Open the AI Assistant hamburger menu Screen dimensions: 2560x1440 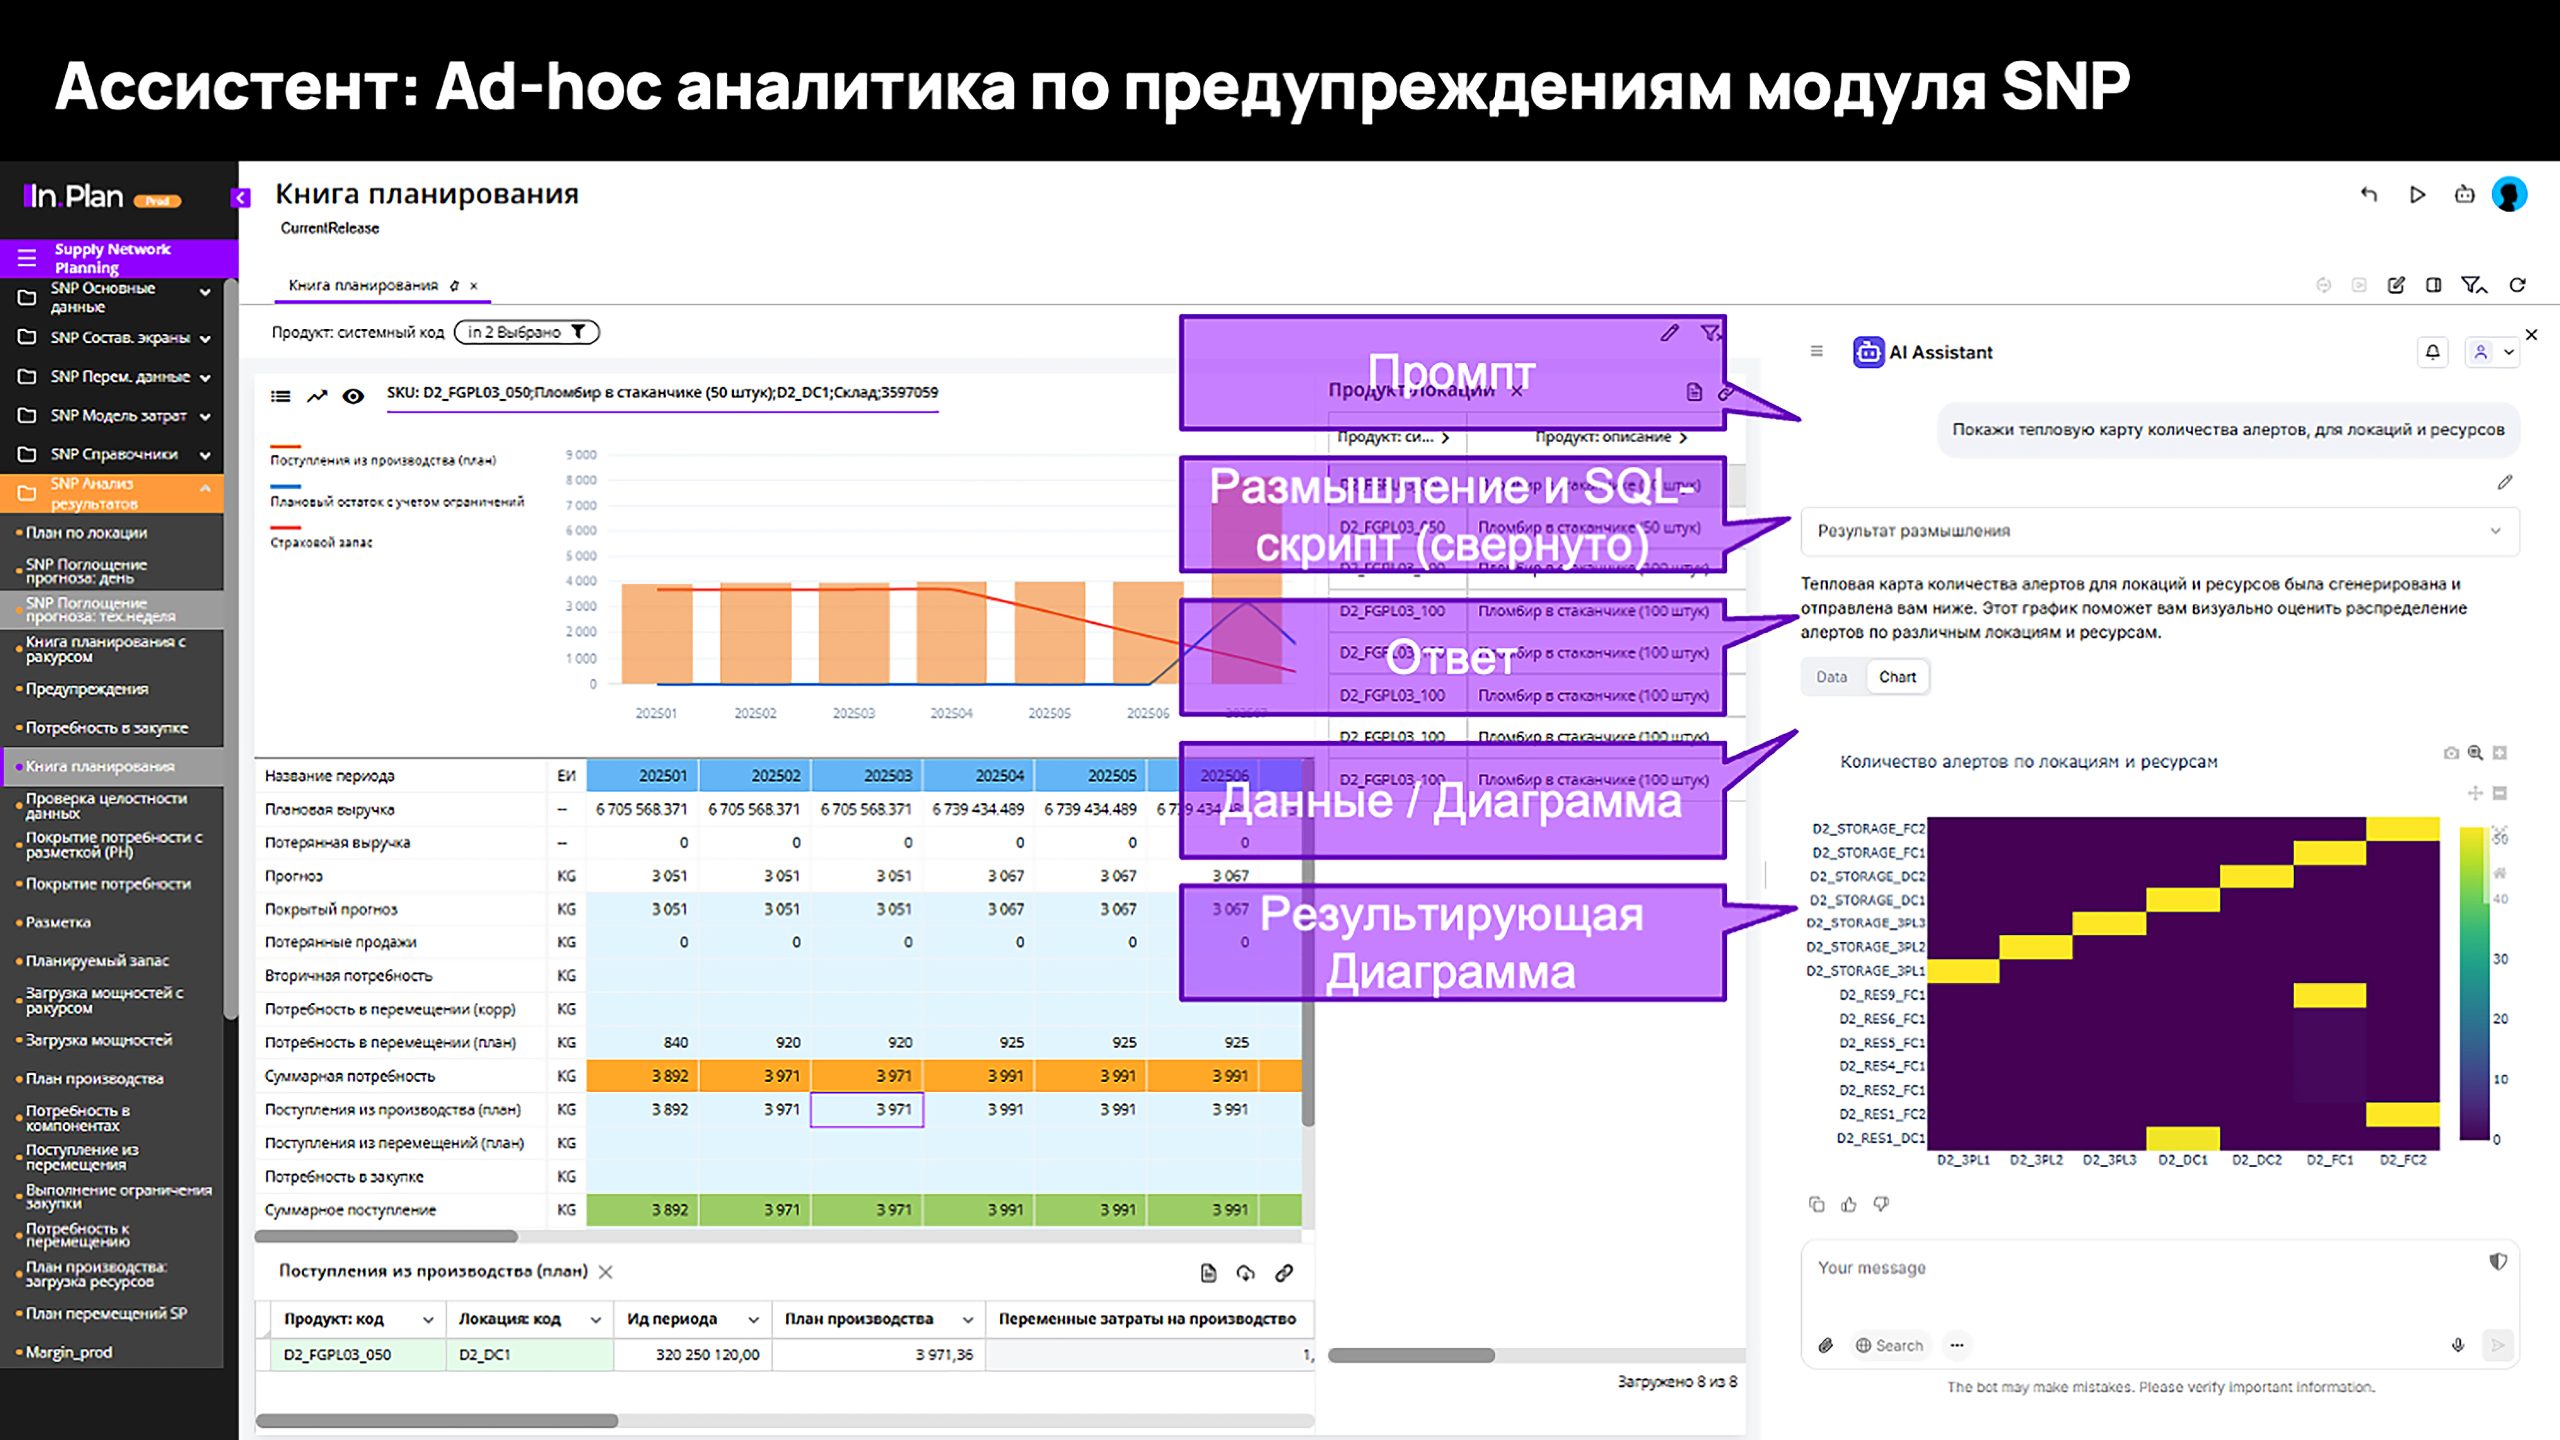click(x=1817, y=351)
